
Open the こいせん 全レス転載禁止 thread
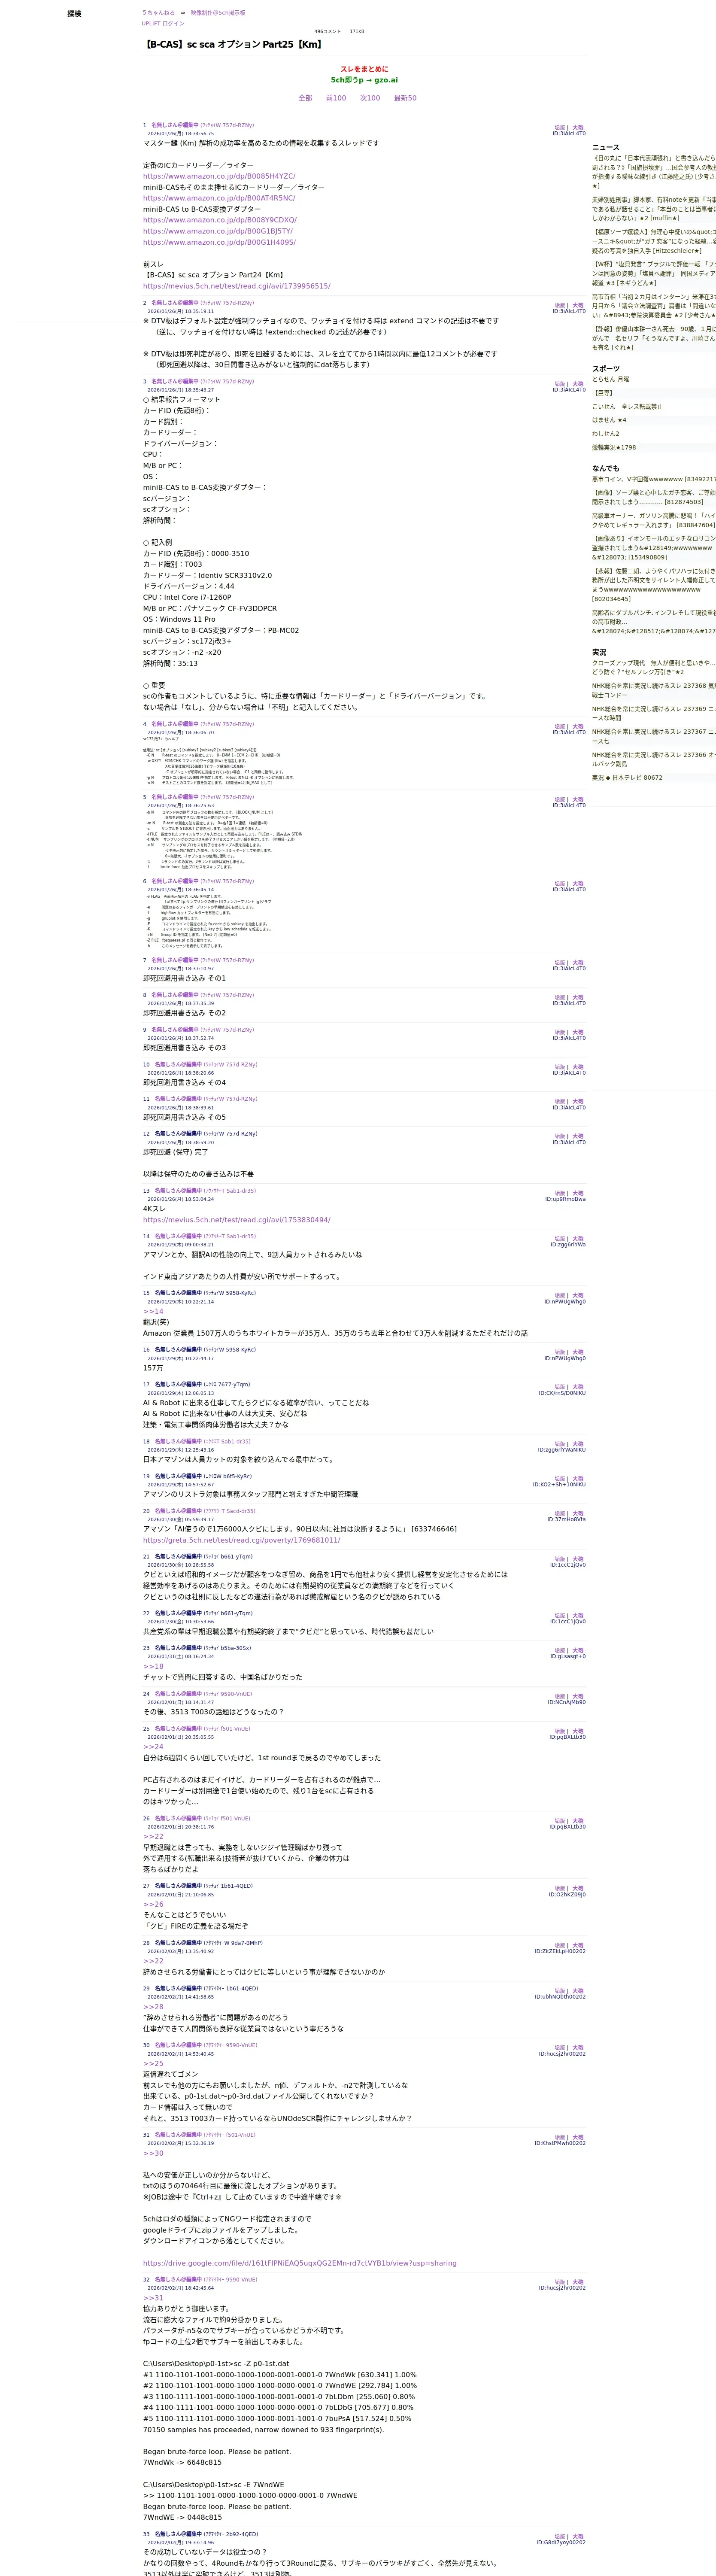coord(627,407)
